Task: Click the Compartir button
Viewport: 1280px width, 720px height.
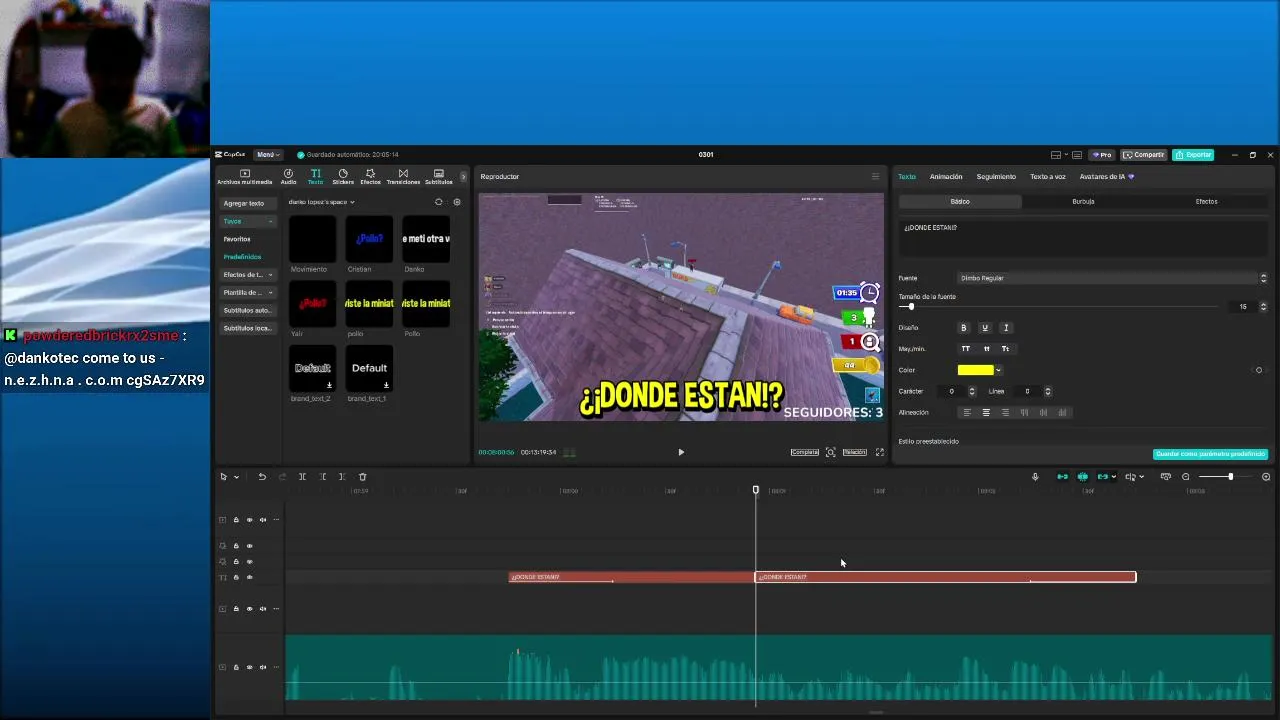Action: pyautogui.click(x=1144, y=155)
